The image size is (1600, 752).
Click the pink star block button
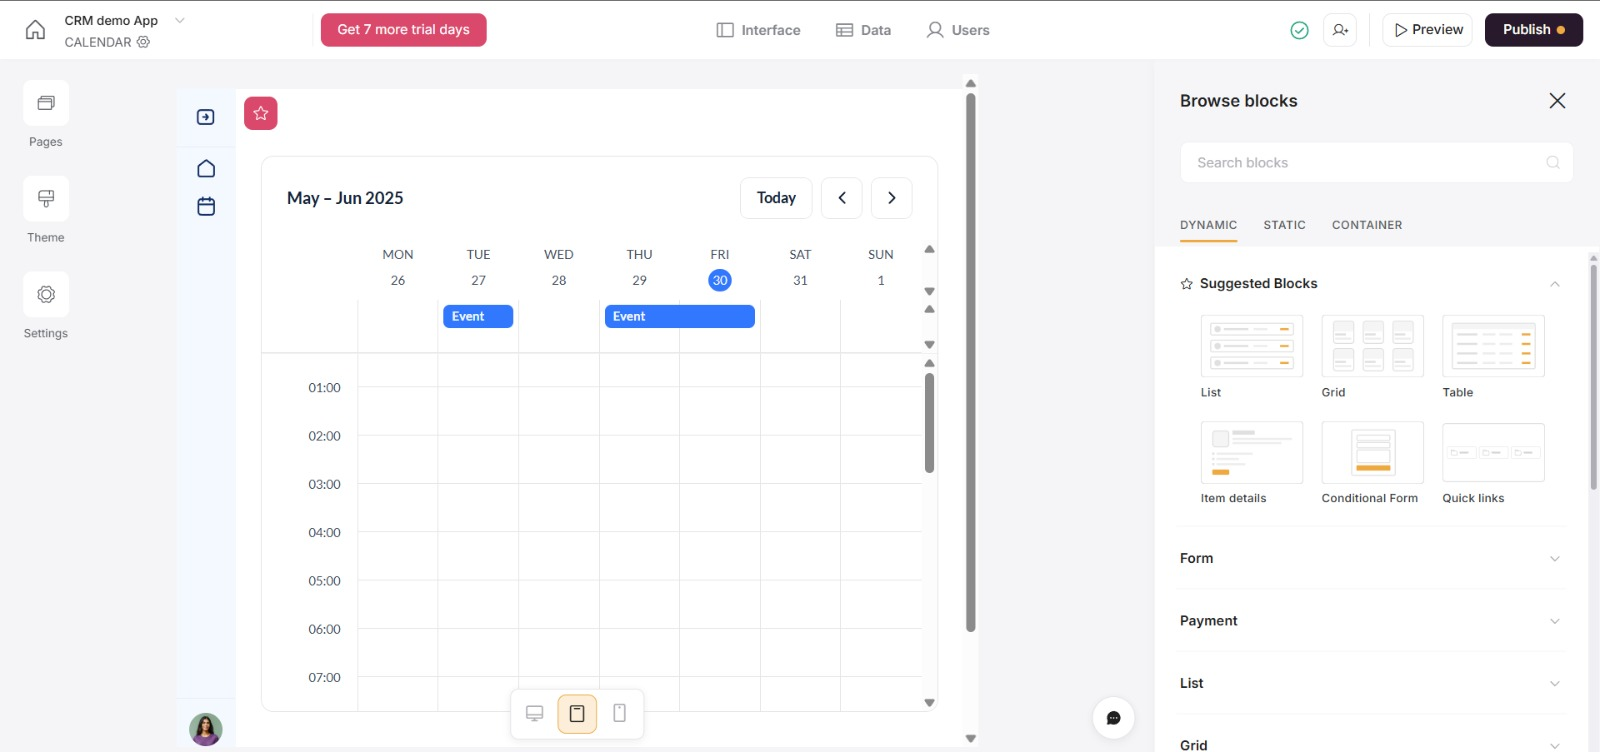261,113
